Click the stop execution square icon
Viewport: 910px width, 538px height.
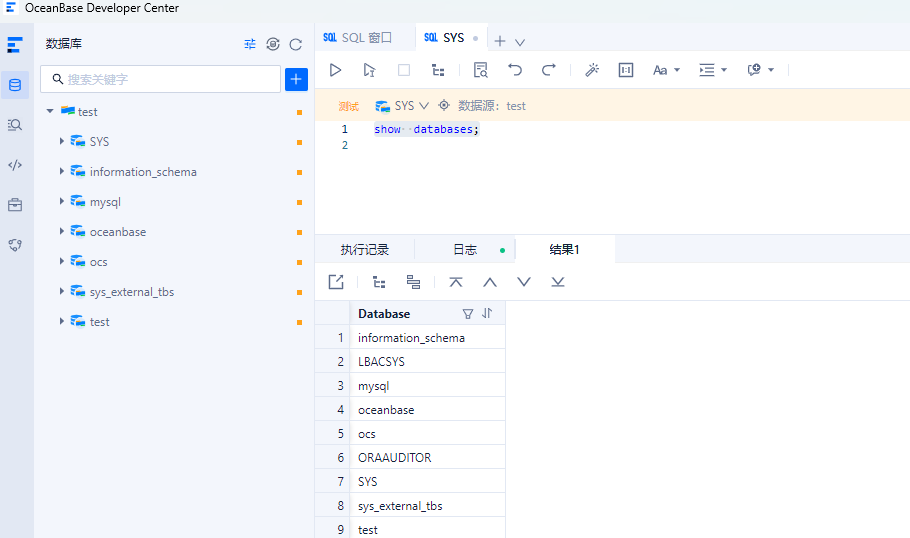[x=404, y=70]
